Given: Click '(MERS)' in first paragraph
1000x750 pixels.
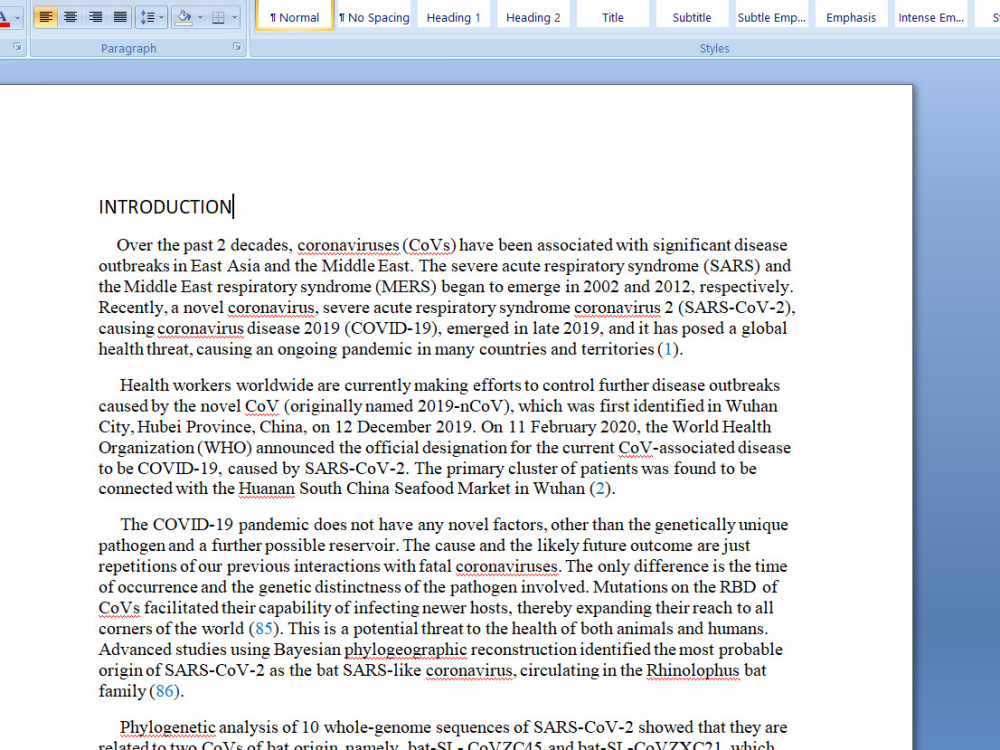Looking at the screenshot, I should [x=408, y=287].
